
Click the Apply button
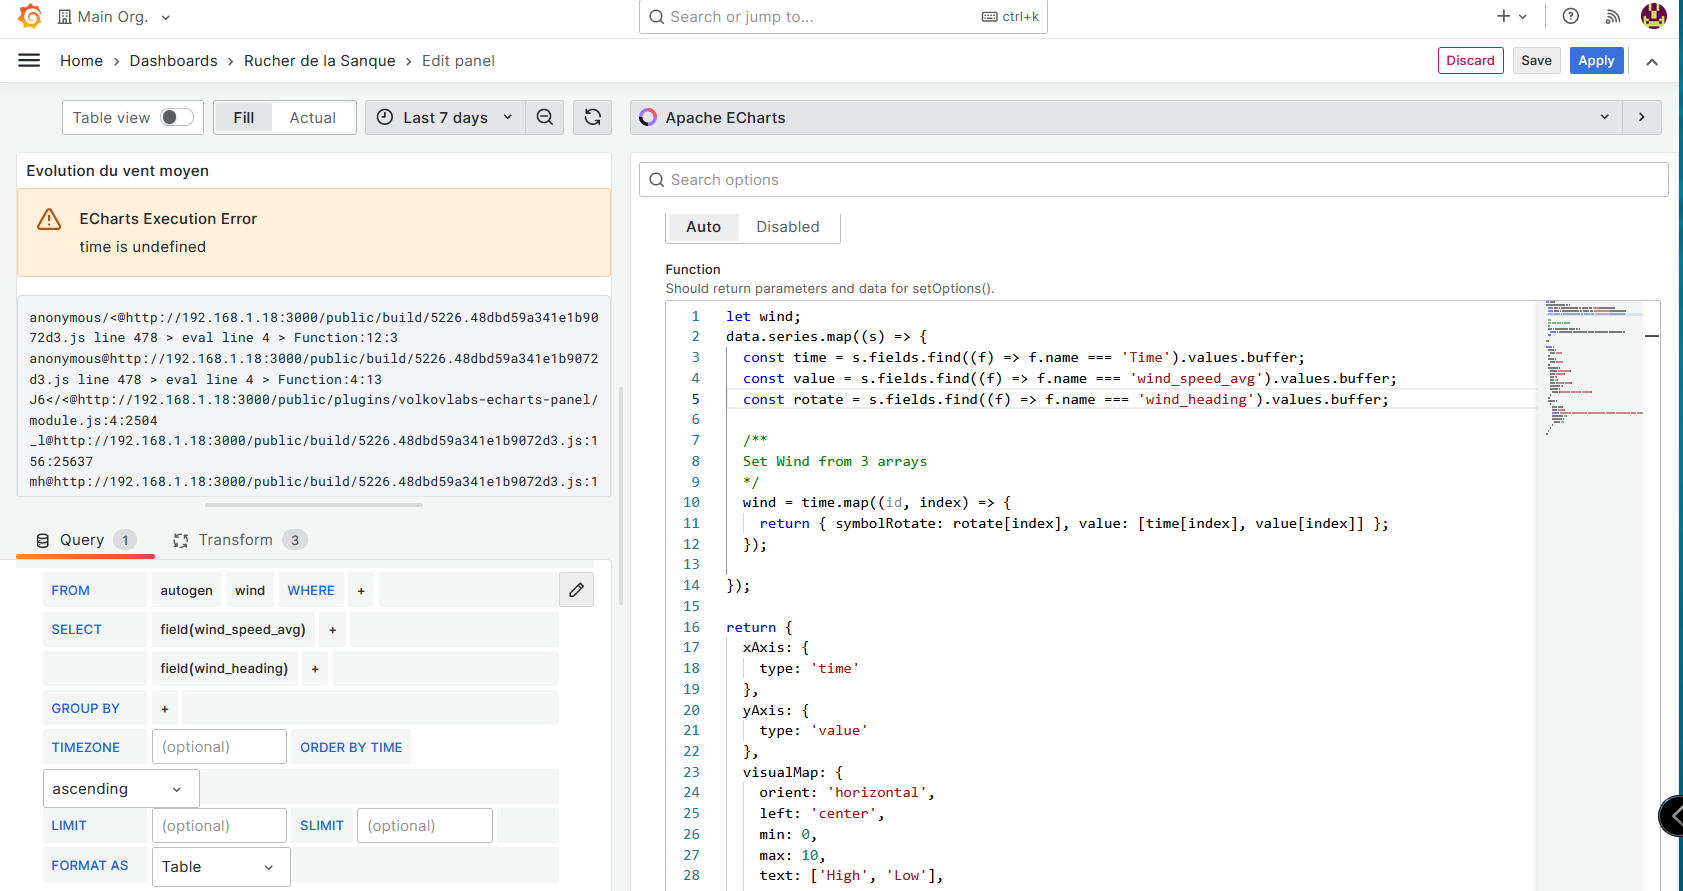coord(1596,61)
